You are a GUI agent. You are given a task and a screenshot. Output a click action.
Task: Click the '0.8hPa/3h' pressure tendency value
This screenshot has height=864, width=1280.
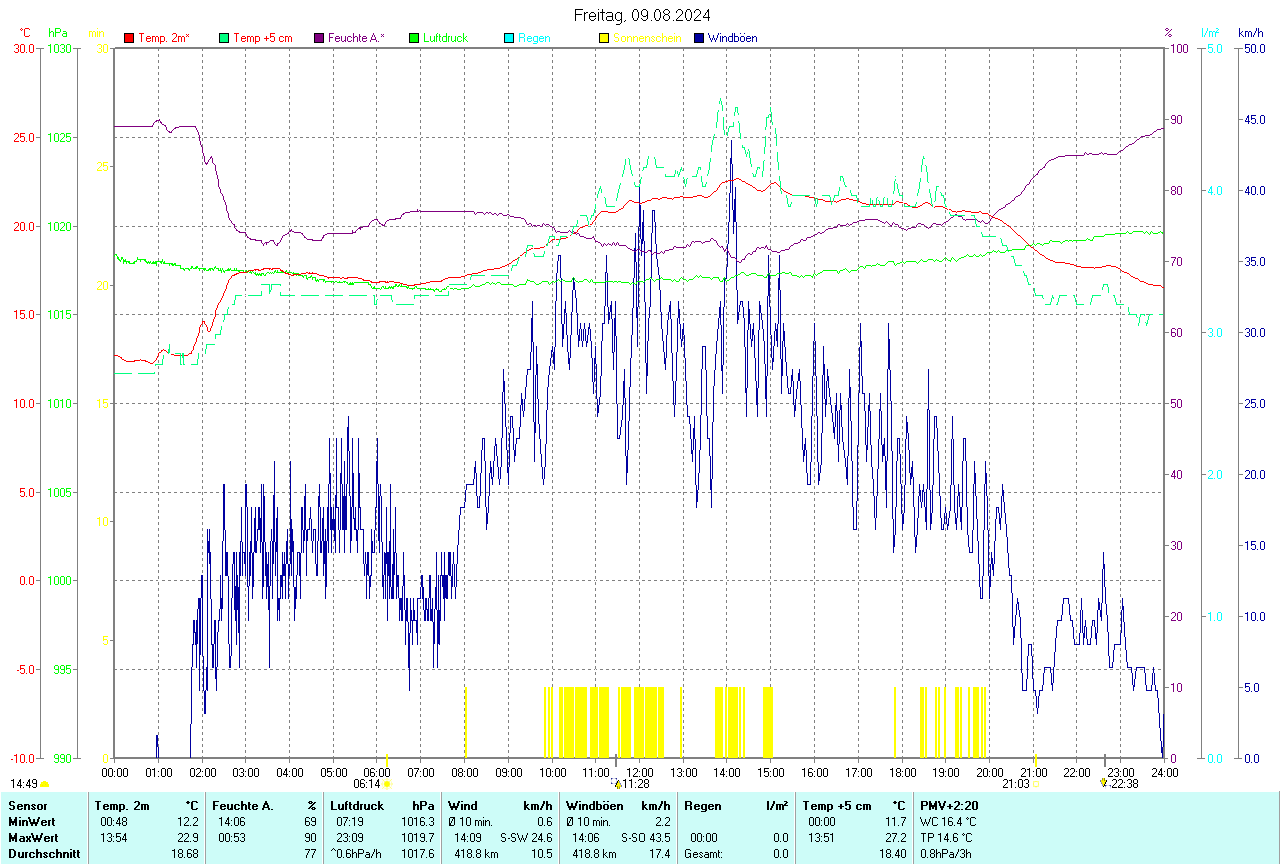pyautogui.click(x=946, y=854)
